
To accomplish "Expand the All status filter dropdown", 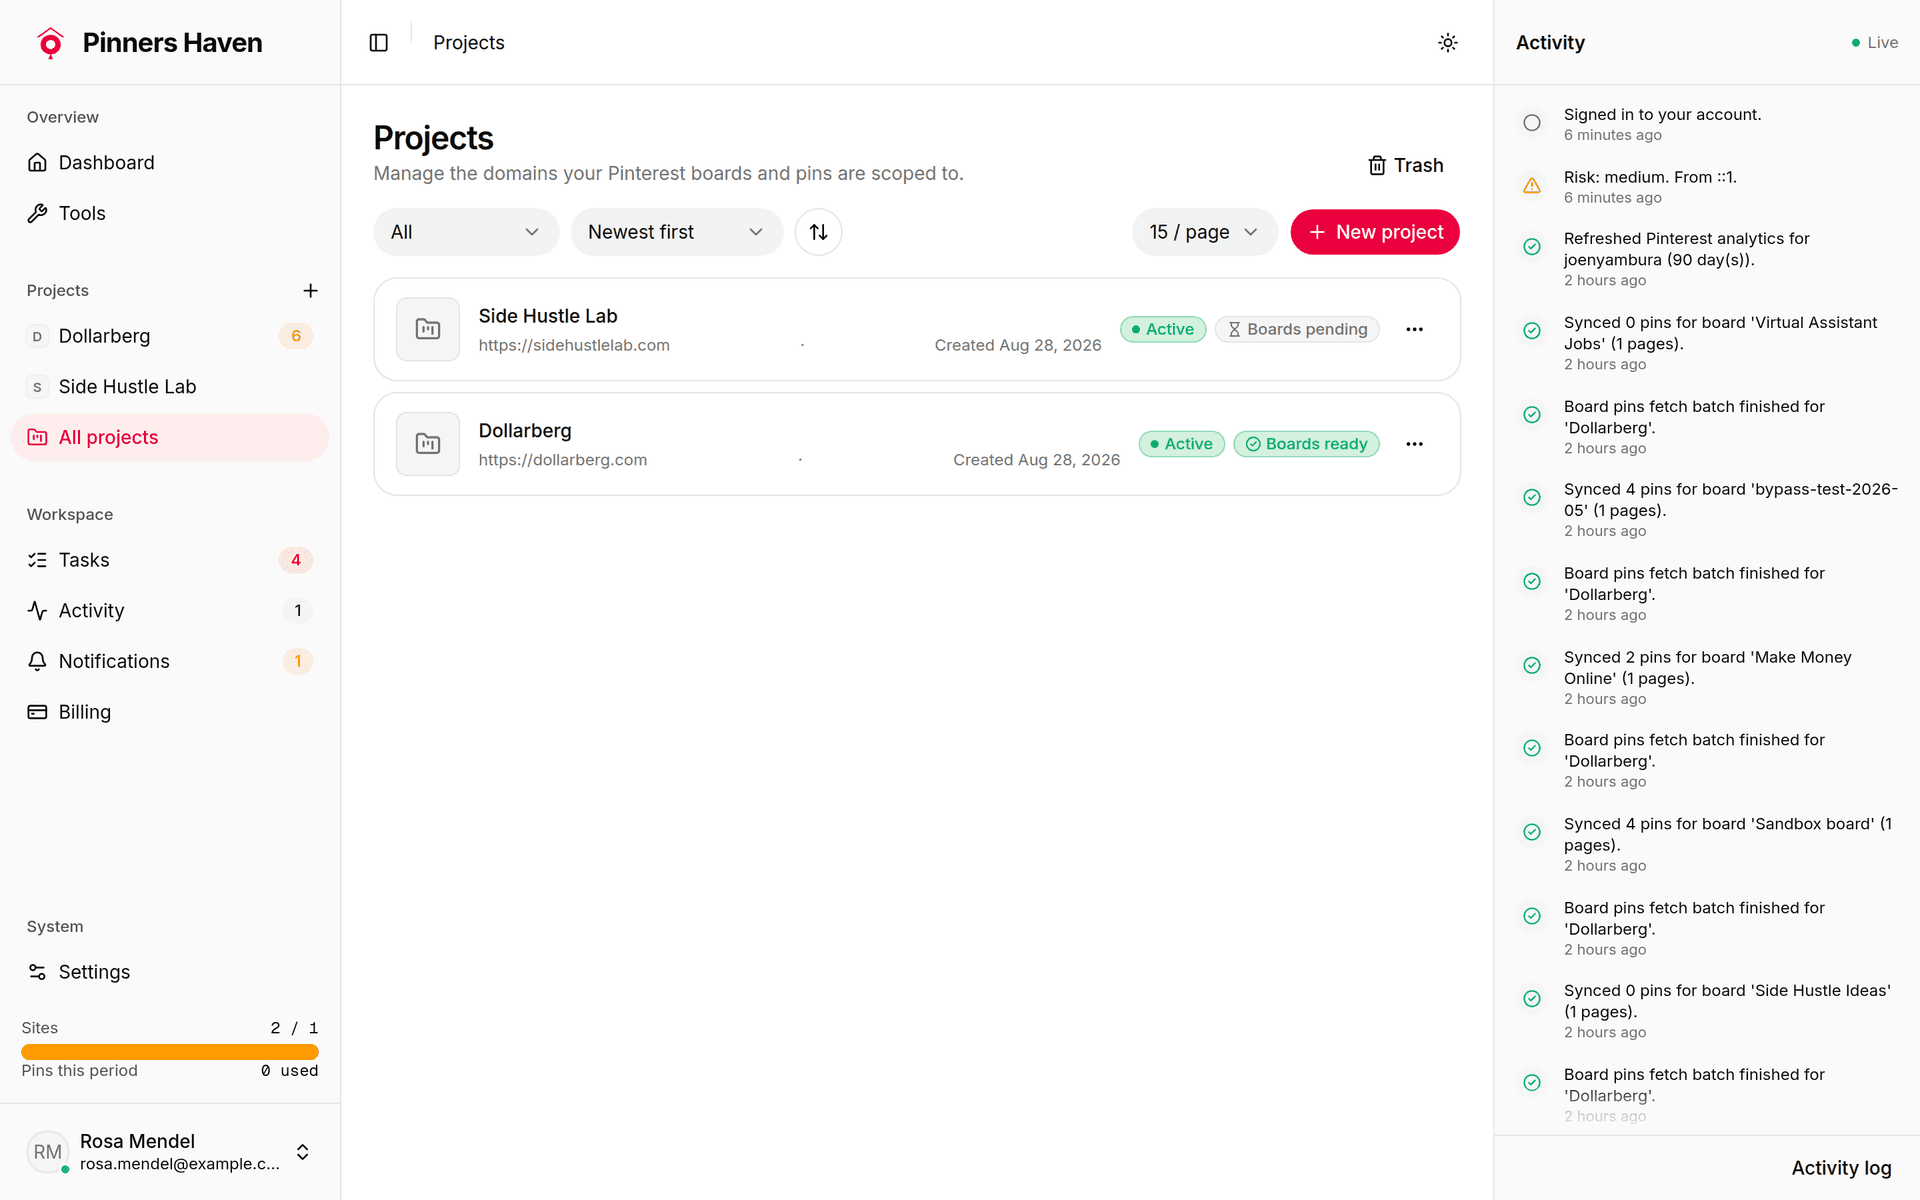I will pos(466,232).
